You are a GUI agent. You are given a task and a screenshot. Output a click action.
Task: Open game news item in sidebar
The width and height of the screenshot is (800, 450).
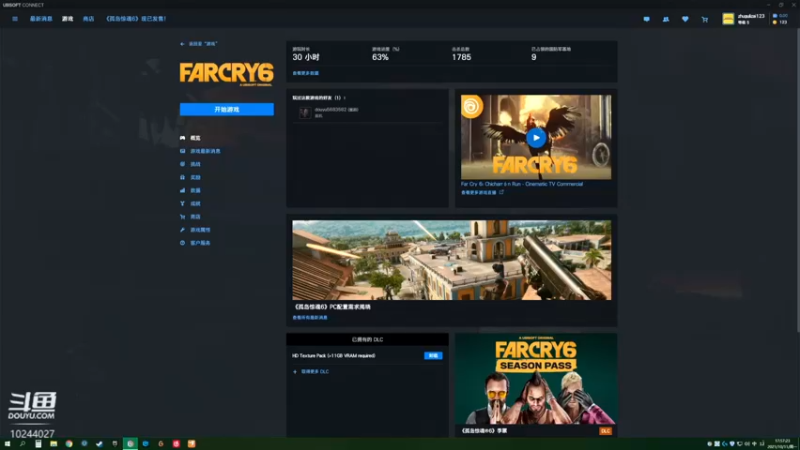[200, 151]
